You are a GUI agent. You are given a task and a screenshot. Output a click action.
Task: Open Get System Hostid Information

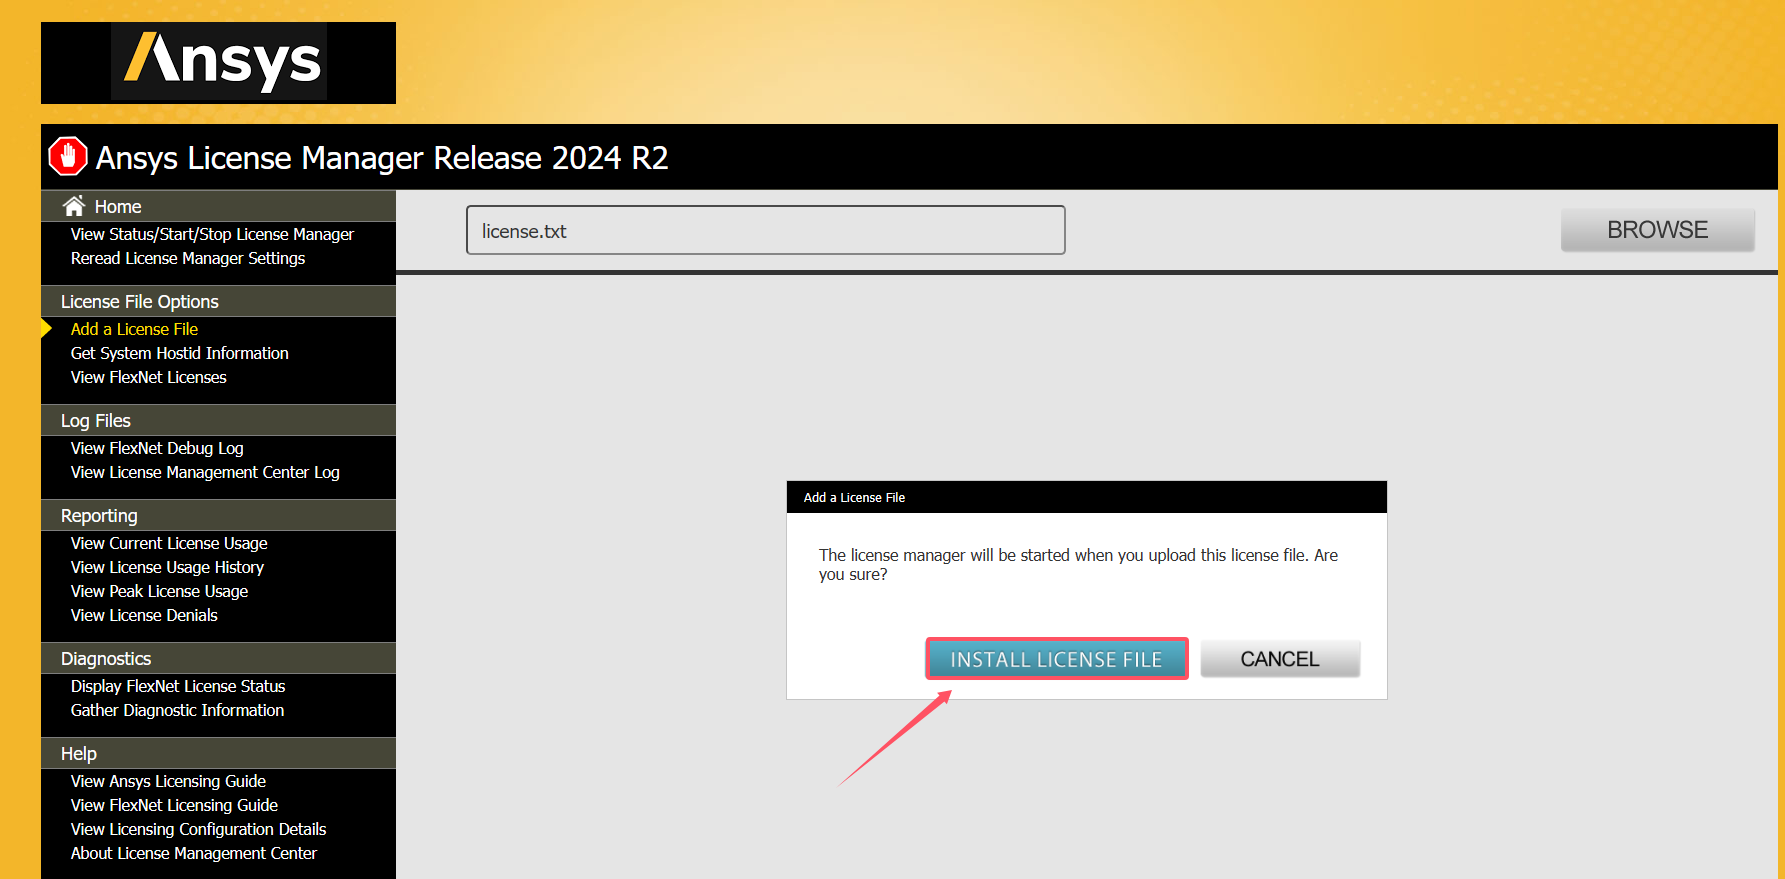[x=179, y=353]
